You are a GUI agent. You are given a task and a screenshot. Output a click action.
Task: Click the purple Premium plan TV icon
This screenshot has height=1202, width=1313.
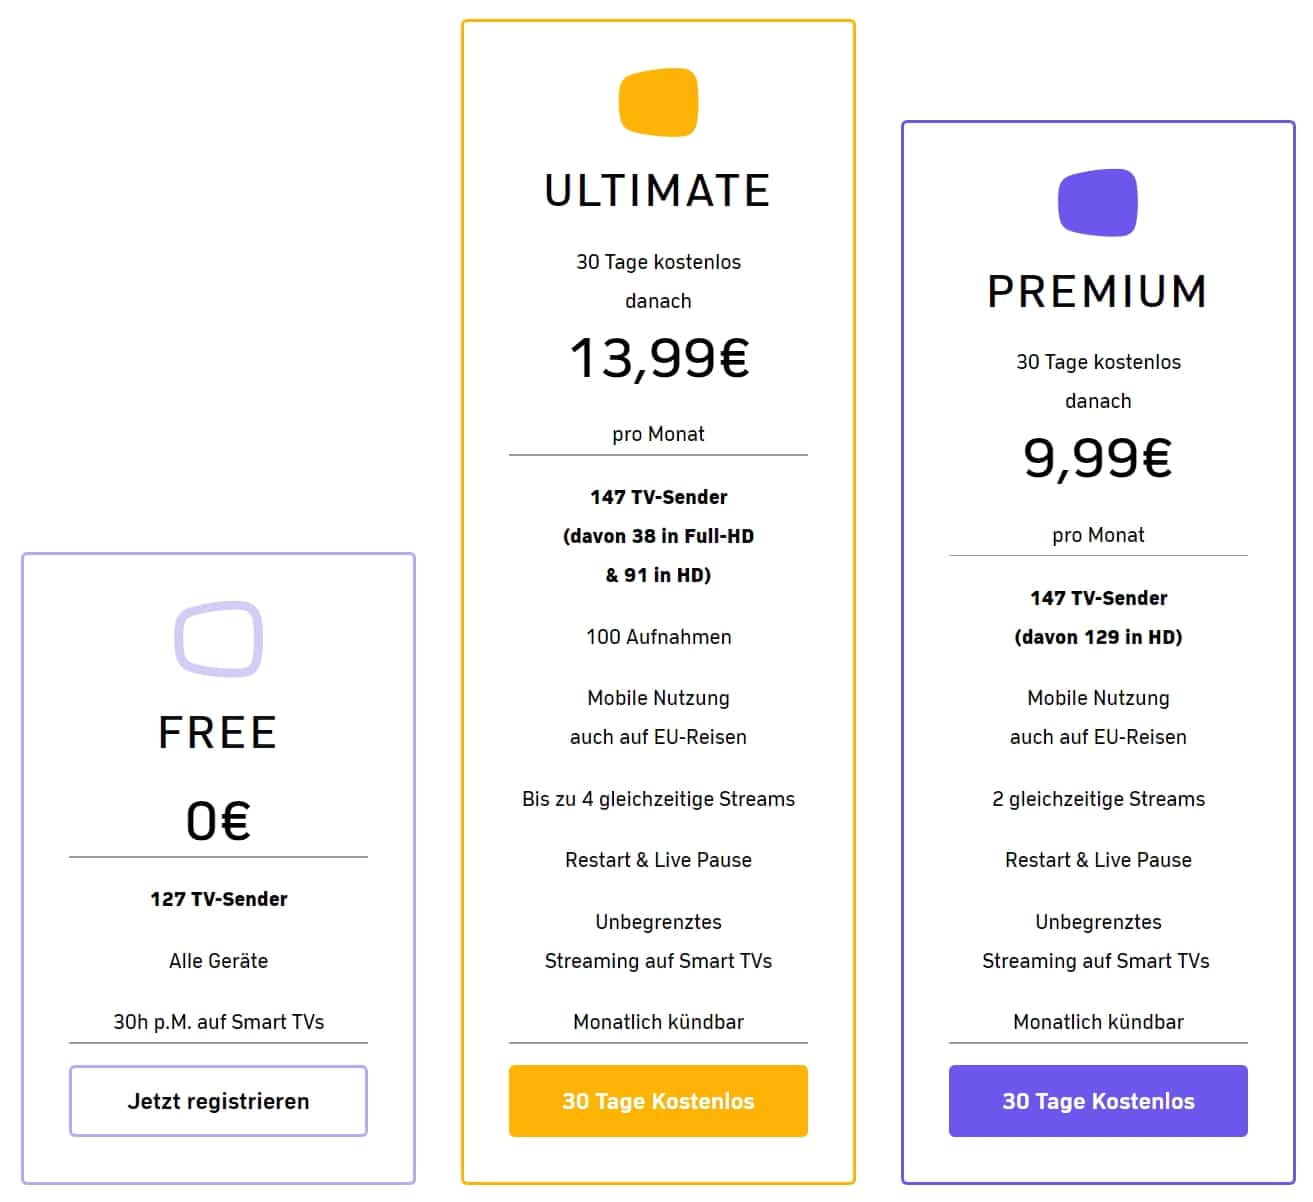1098,203
